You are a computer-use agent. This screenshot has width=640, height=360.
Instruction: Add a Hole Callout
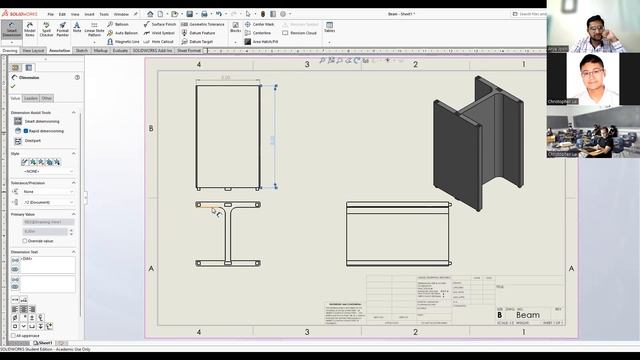(x=159, y=42)
